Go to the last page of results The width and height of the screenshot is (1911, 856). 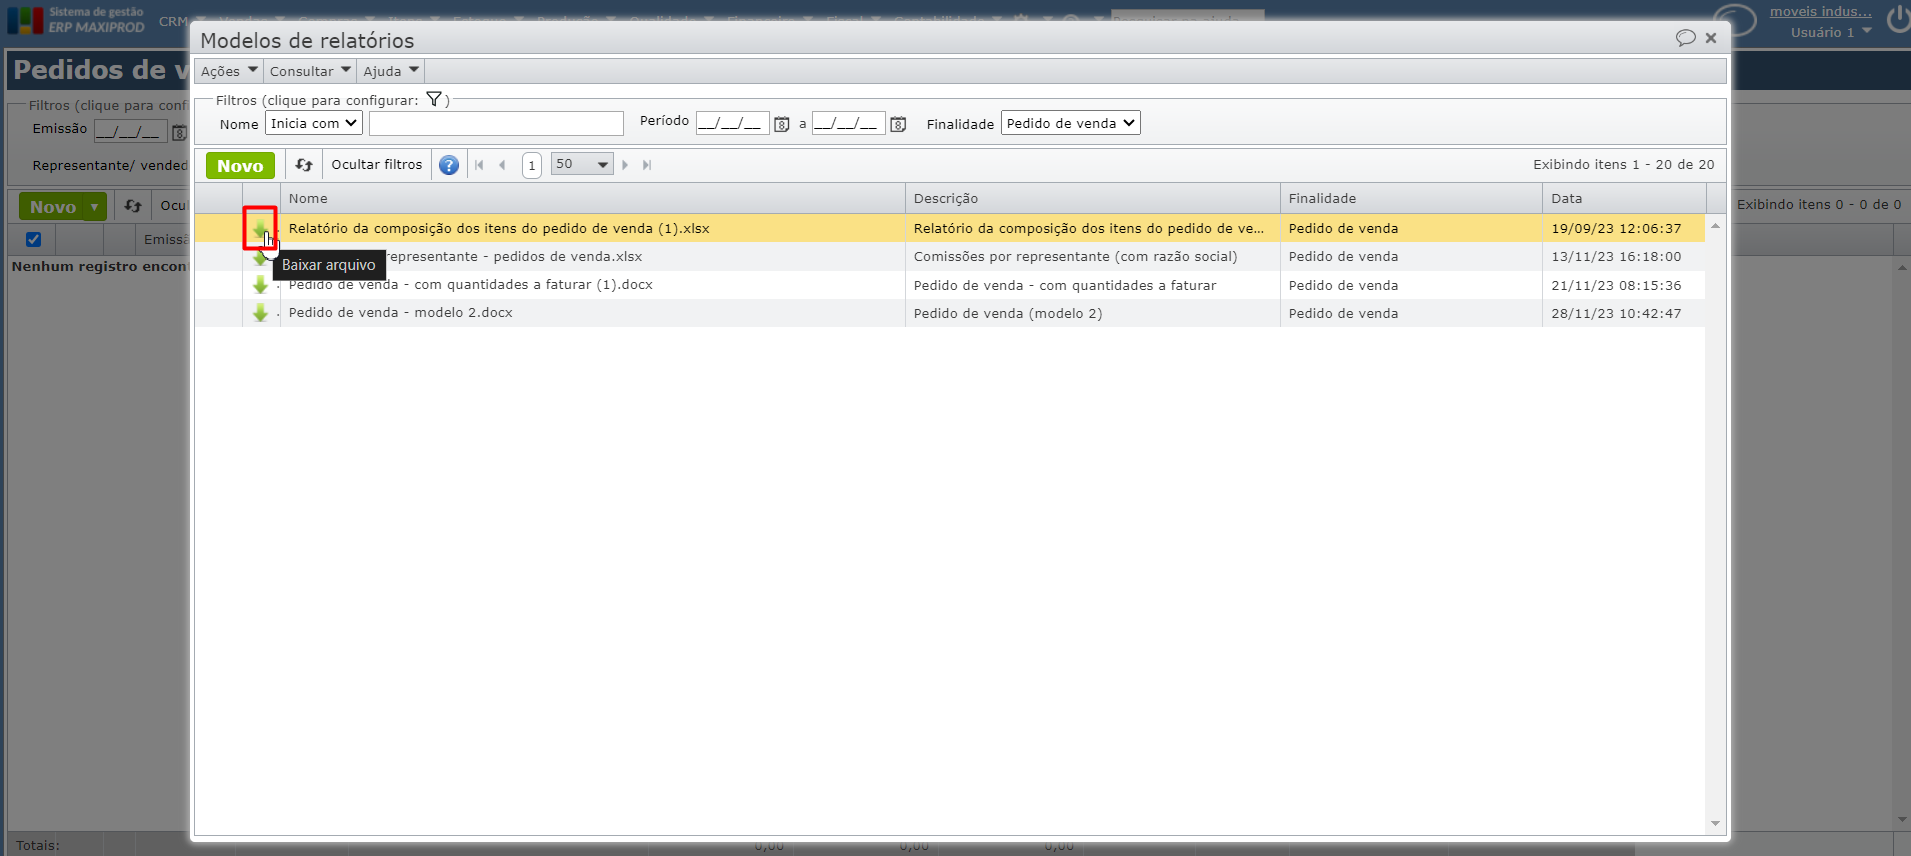(x=647, y=165)
